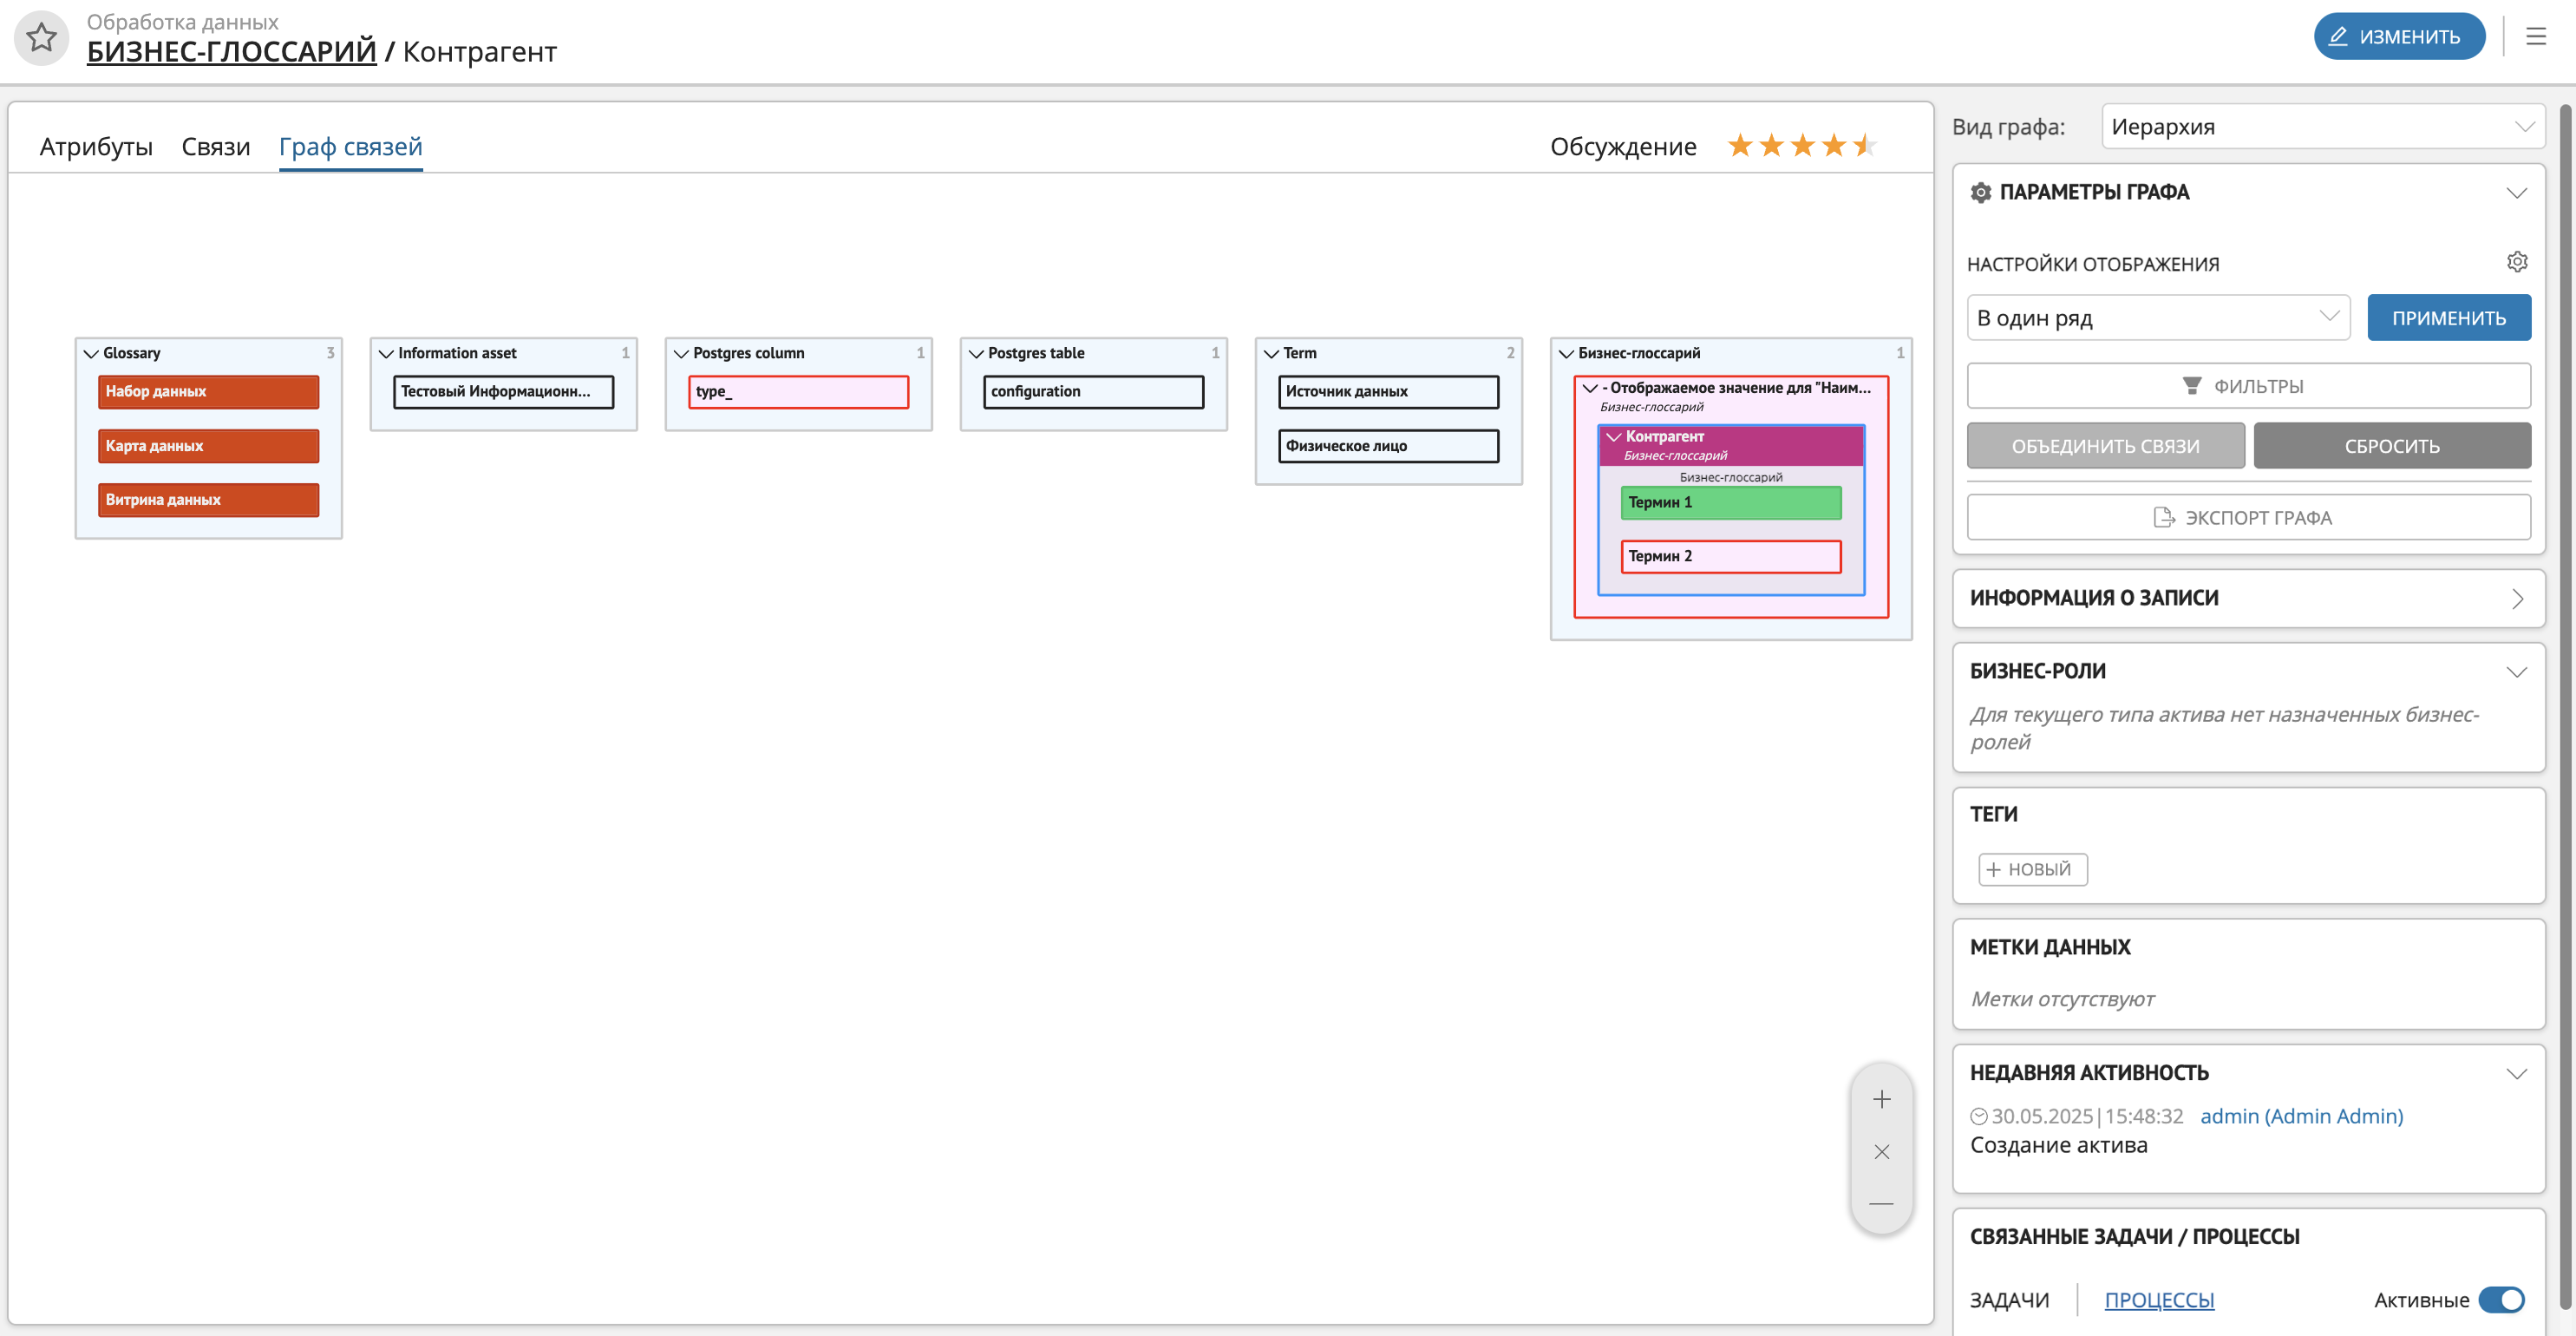
Task: Select the Термин 1 green node
Action: [x=1730, y=502]
